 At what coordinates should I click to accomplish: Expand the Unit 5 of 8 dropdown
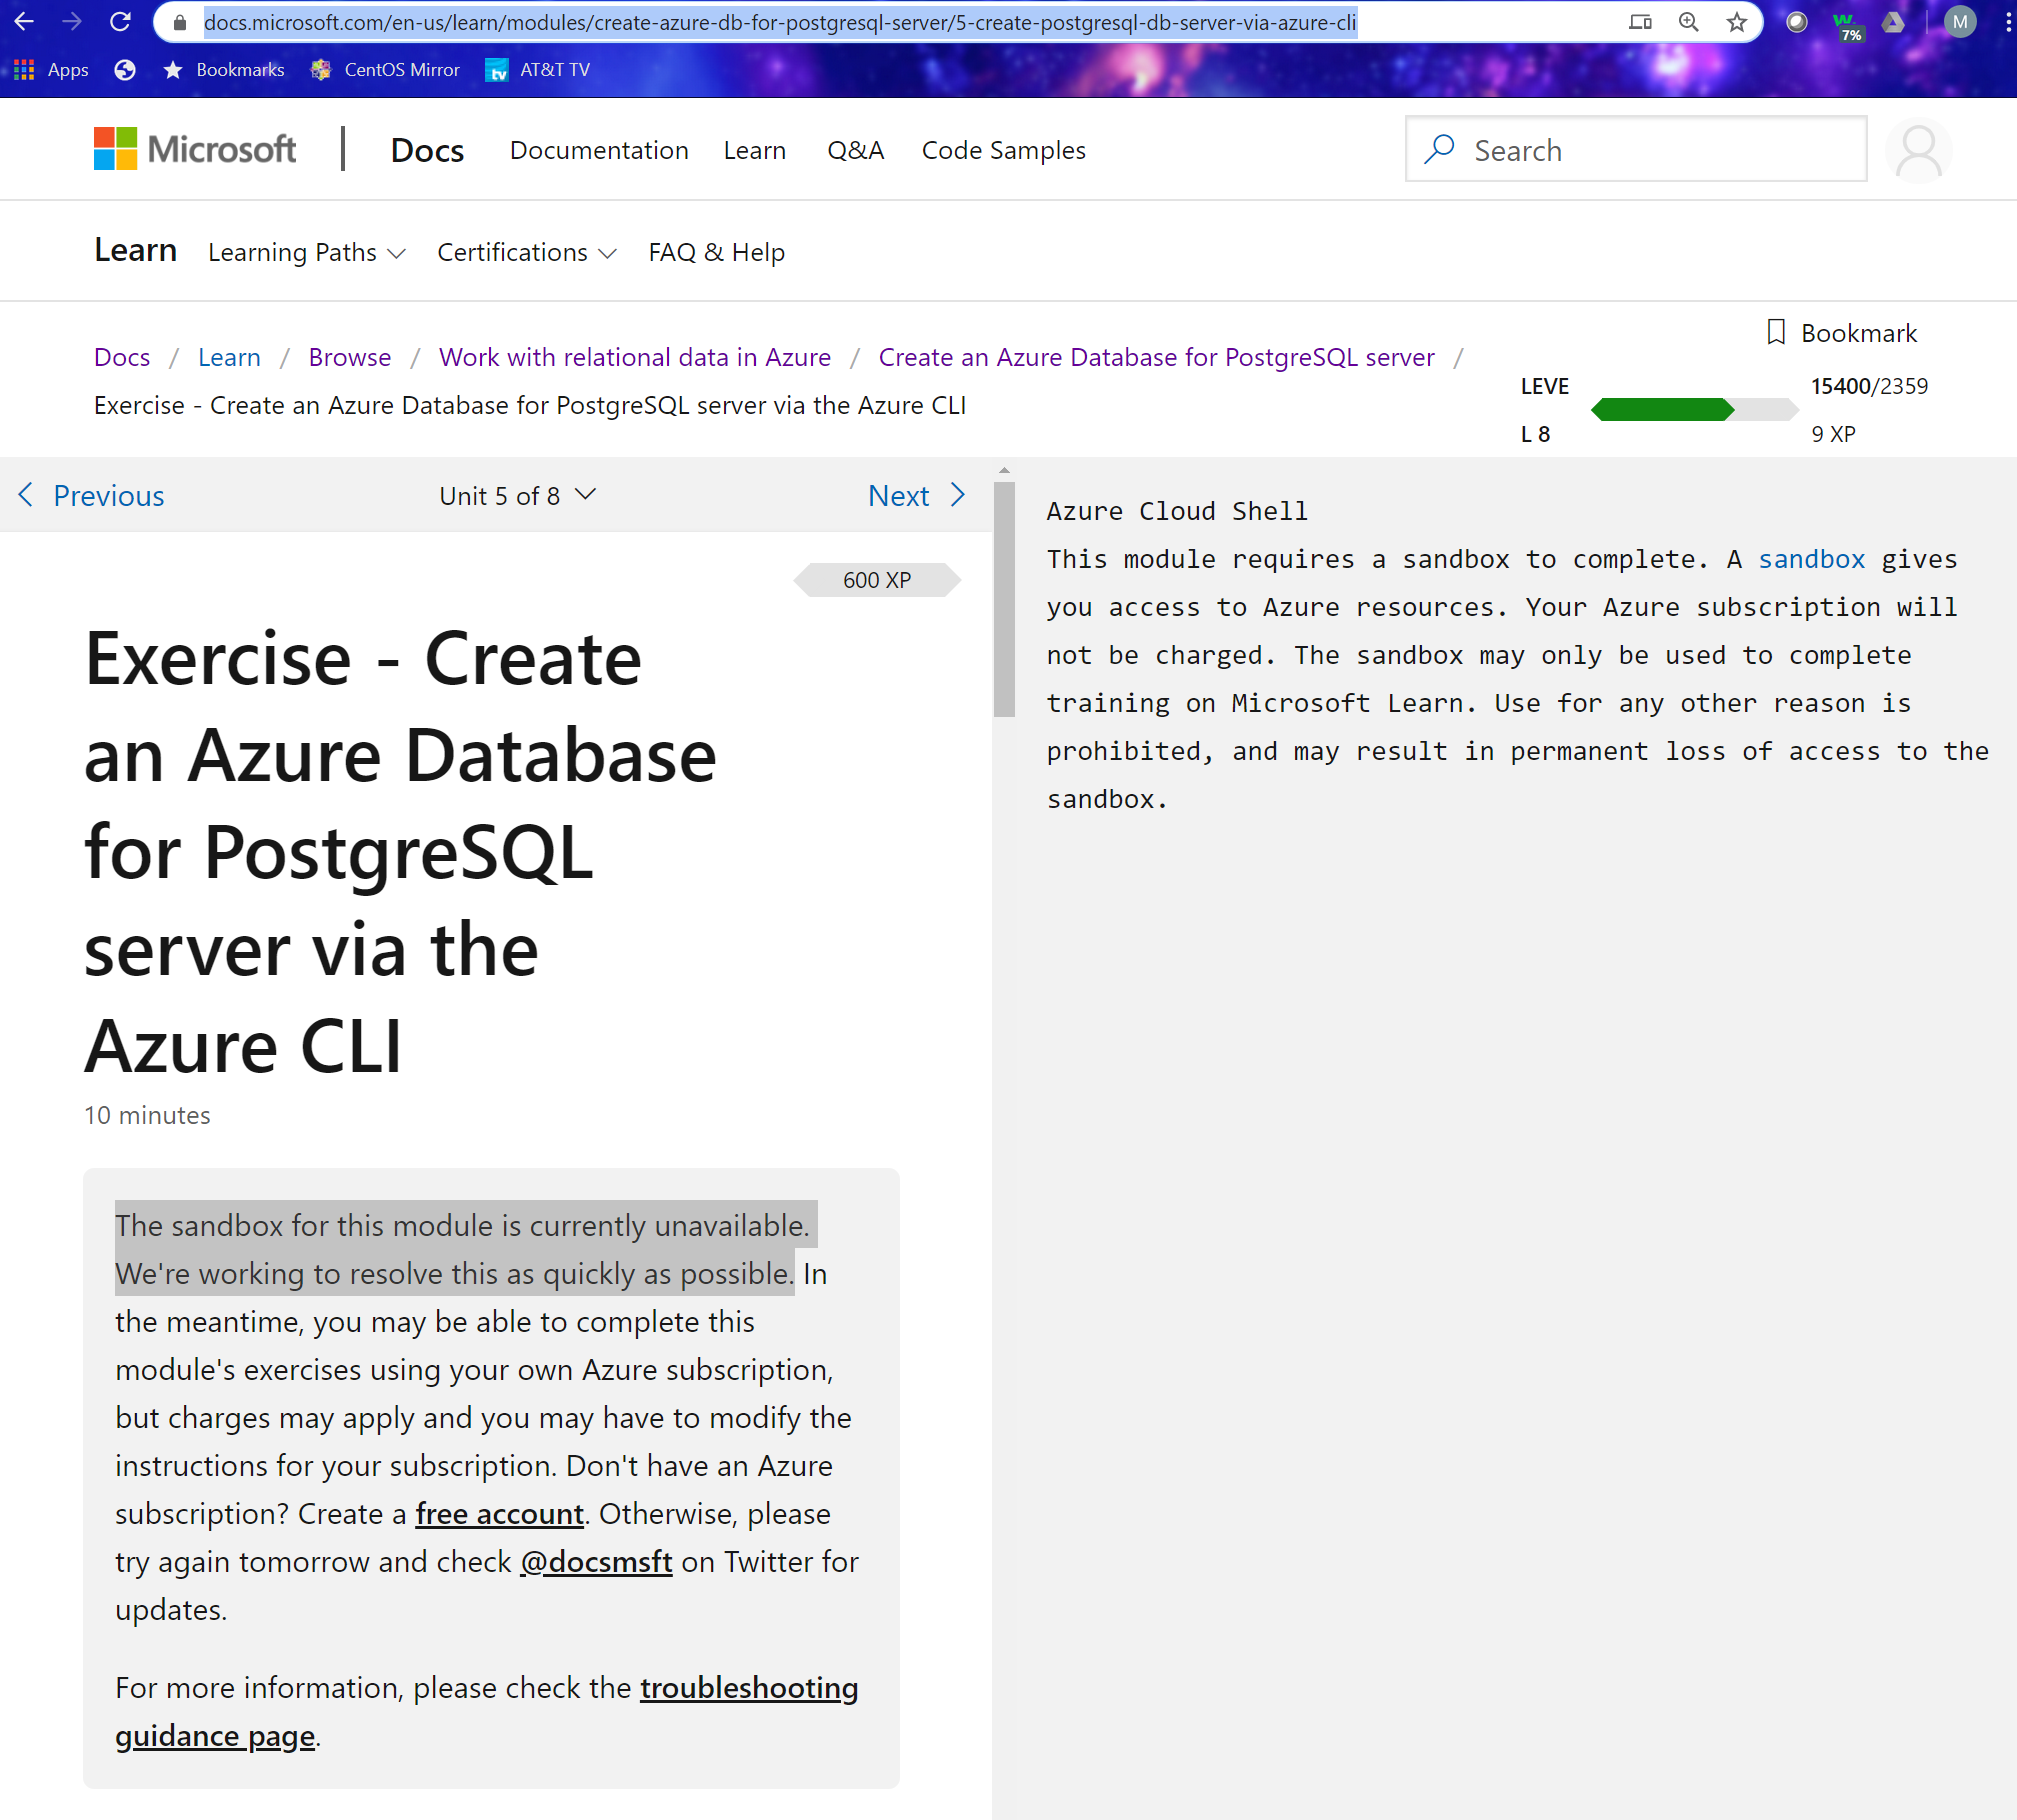coord(518,495)
